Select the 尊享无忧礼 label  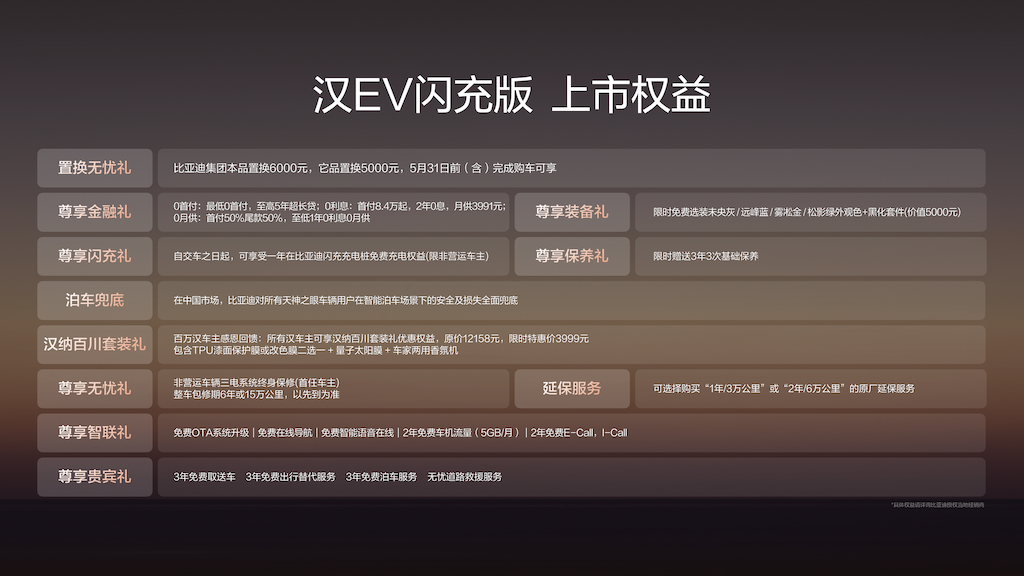click(94, 388)
